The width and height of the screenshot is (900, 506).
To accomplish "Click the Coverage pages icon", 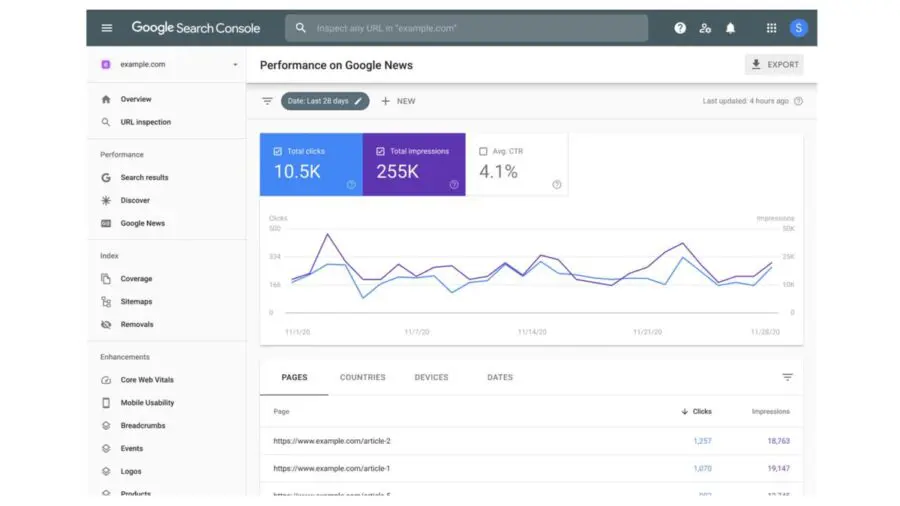I will (x=106, y=279).
